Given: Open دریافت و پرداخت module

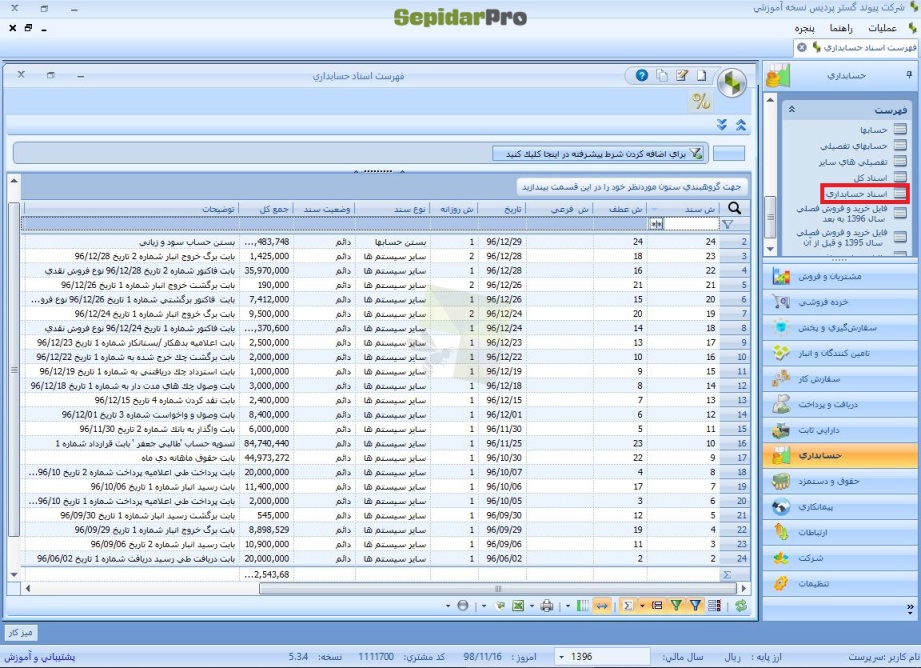Looking at the screenshot, I should pyautogui.click(x=841, y=404).
